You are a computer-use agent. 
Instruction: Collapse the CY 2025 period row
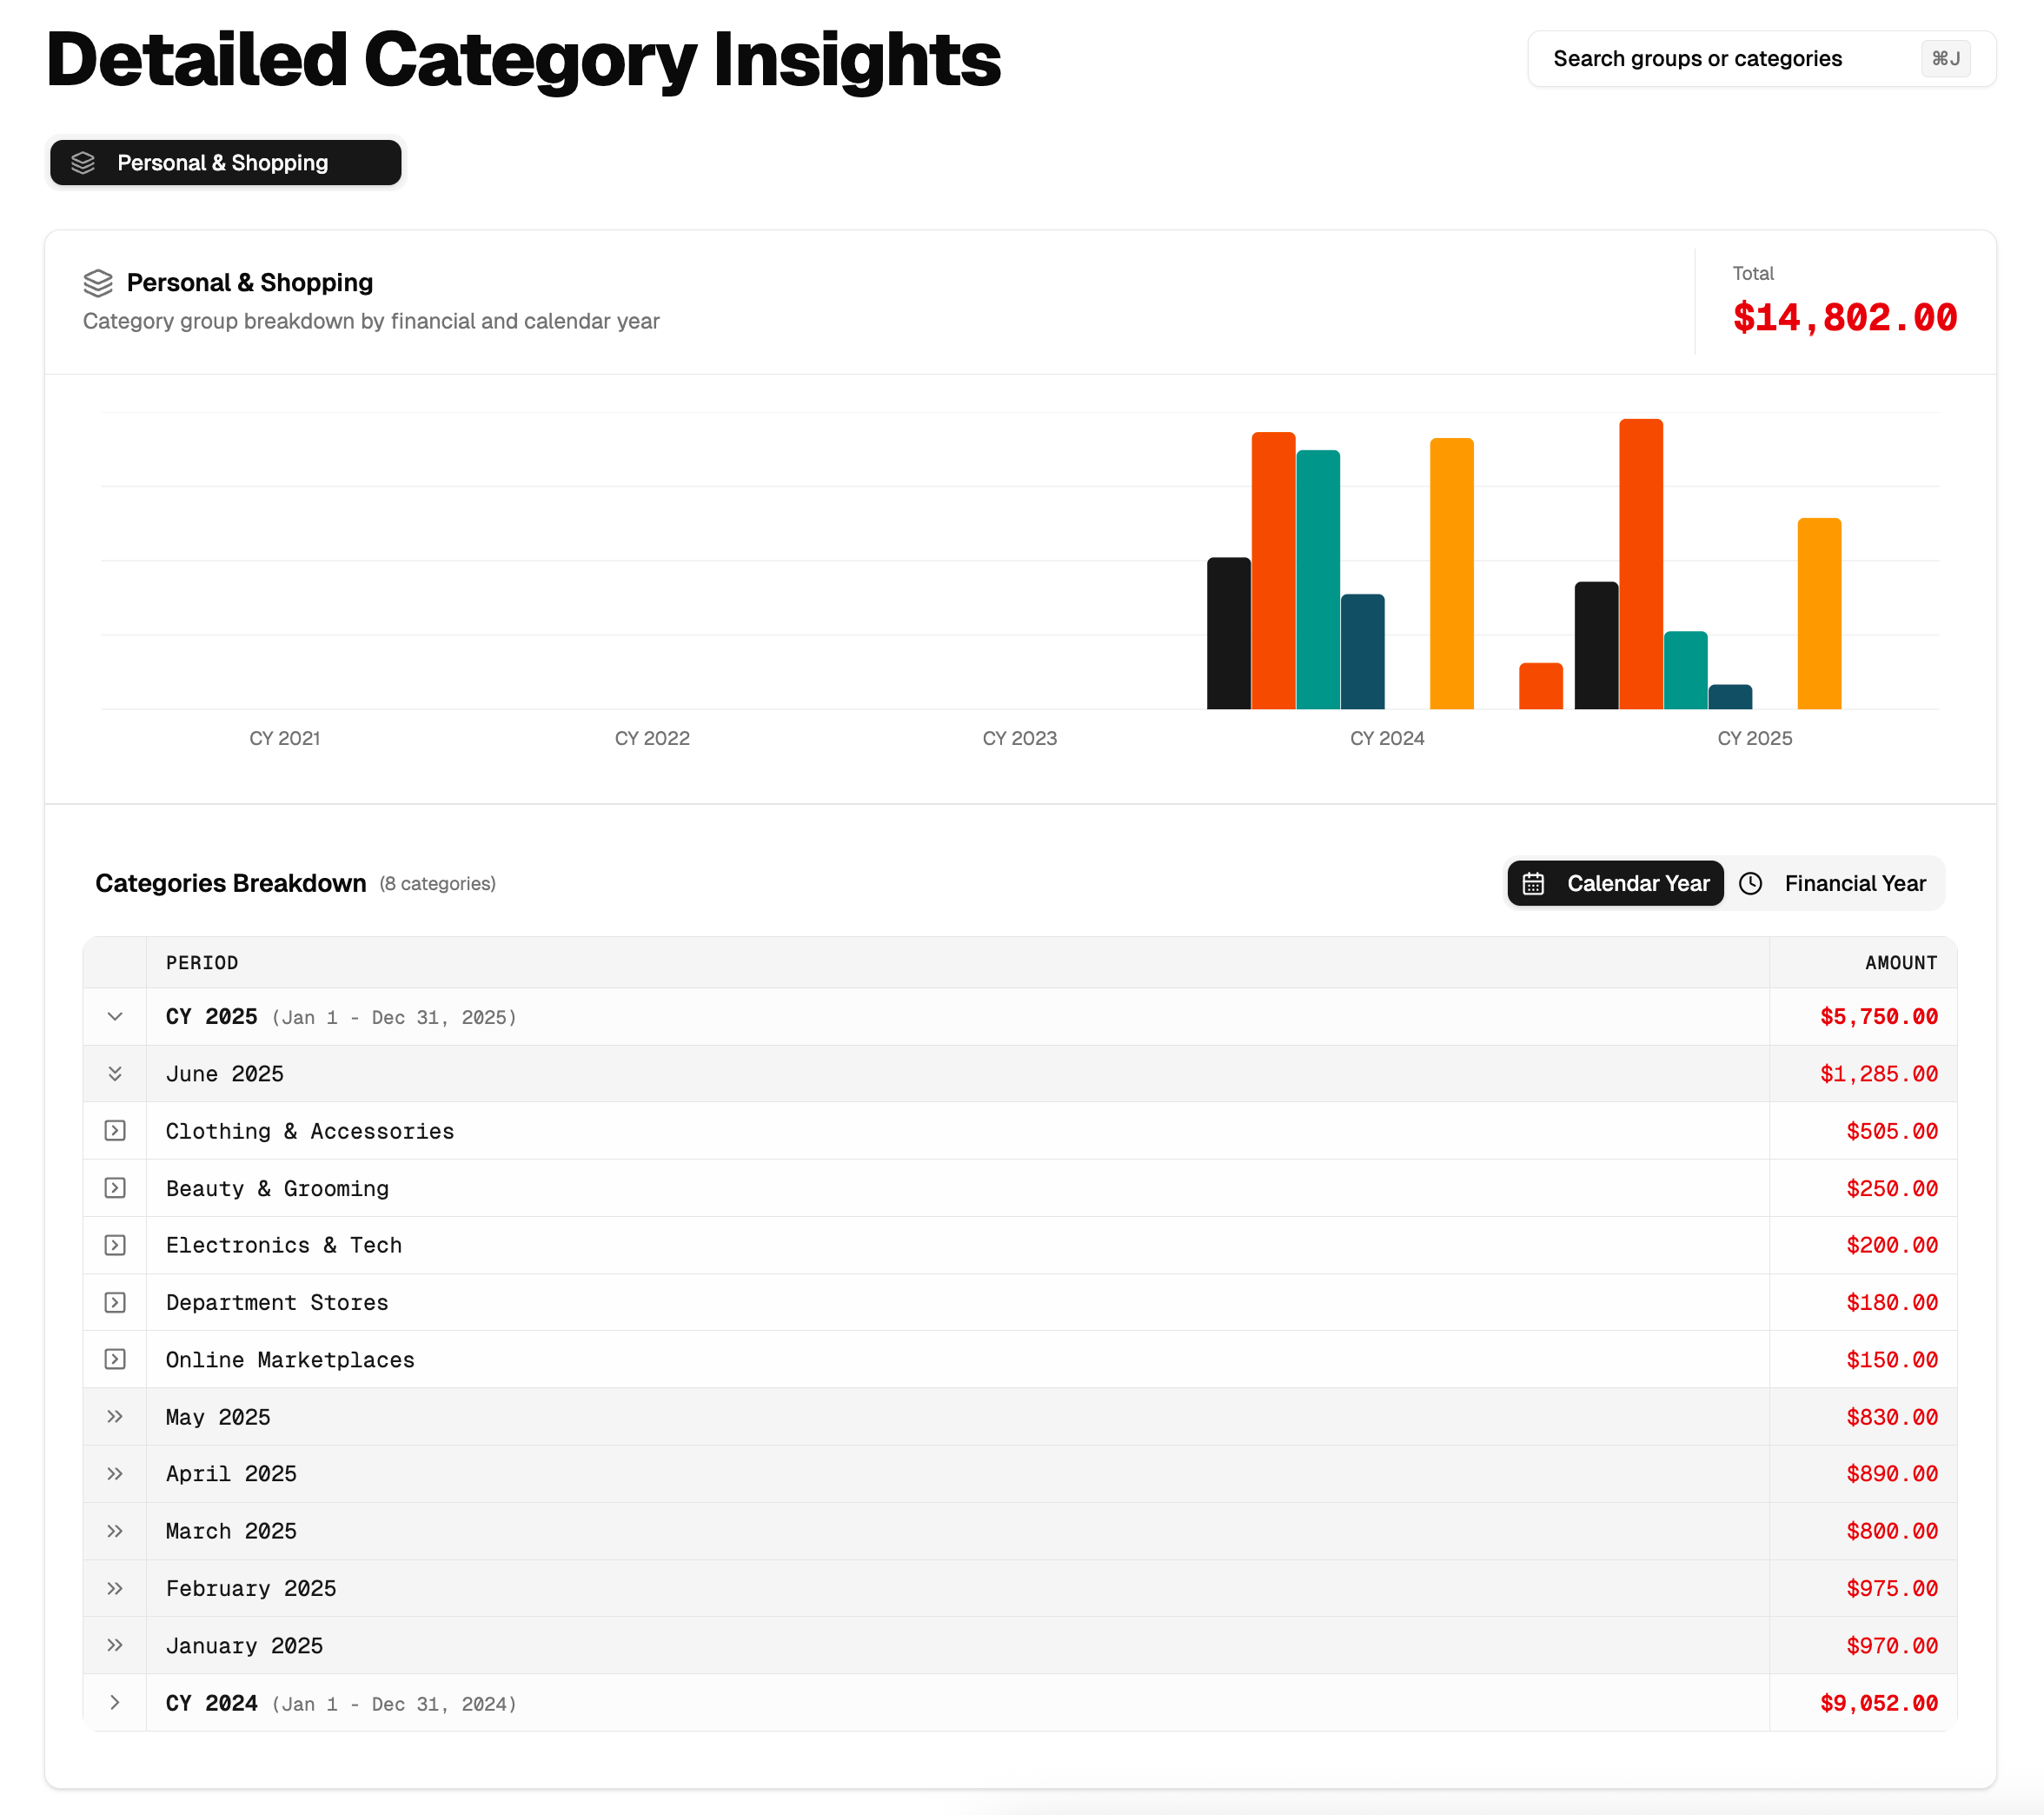click(115, 1017)
